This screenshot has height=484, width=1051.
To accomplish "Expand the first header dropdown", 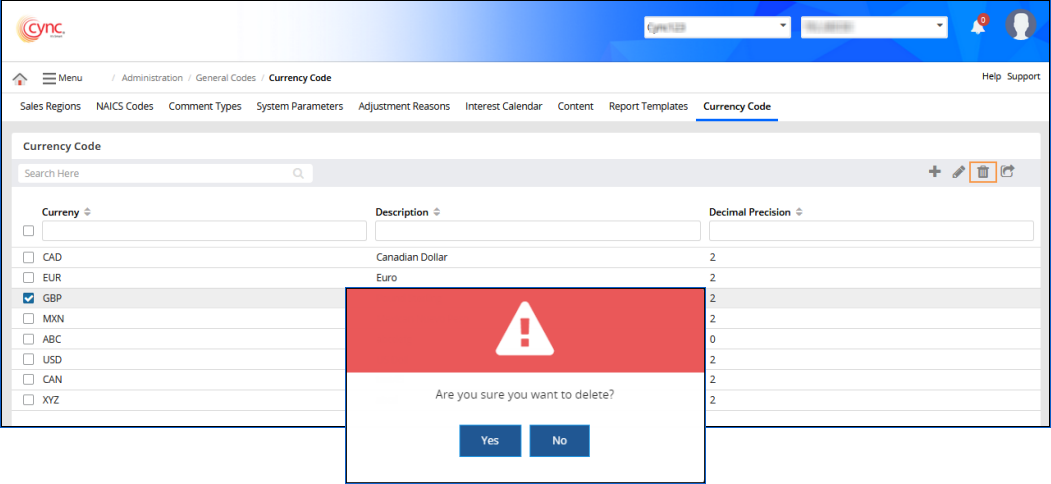I will 717,26.
